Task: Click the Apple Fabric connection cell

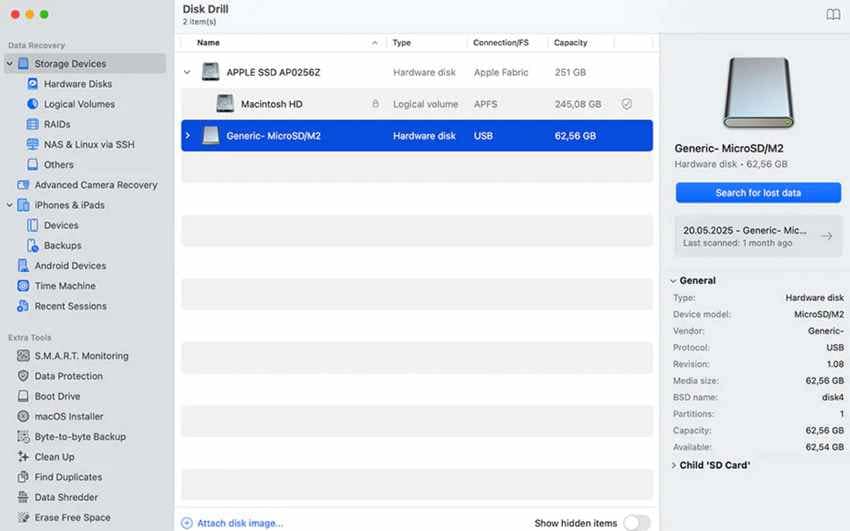Action: coord(501,72)
